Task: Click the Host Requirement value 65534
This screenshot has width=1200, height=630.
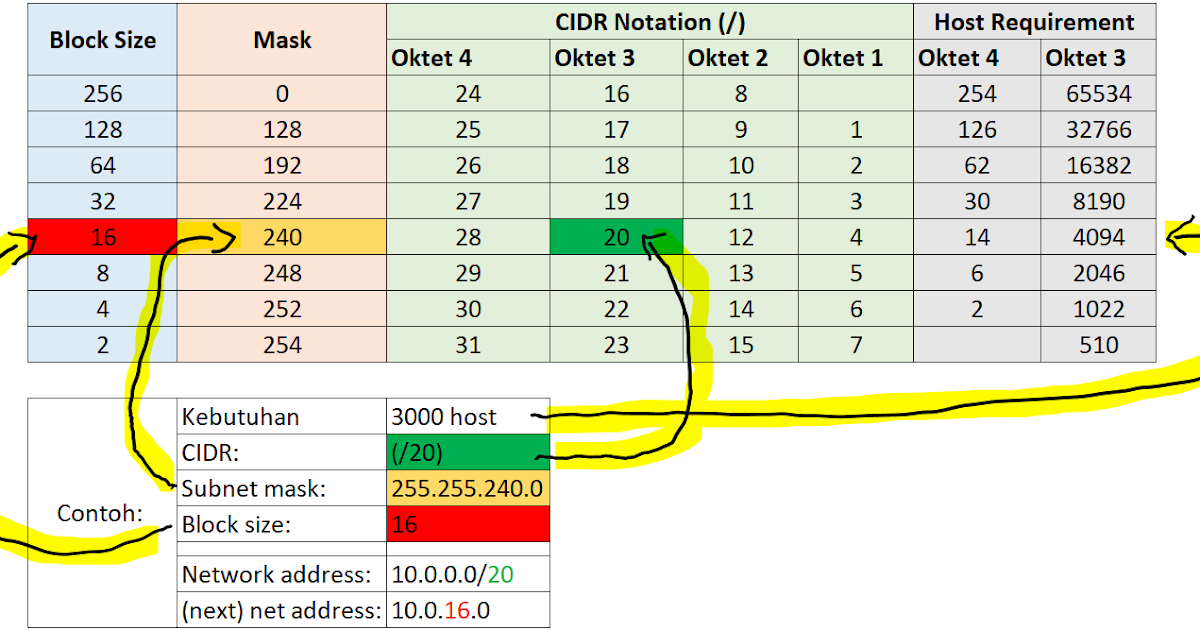Action: (1097, 93)
